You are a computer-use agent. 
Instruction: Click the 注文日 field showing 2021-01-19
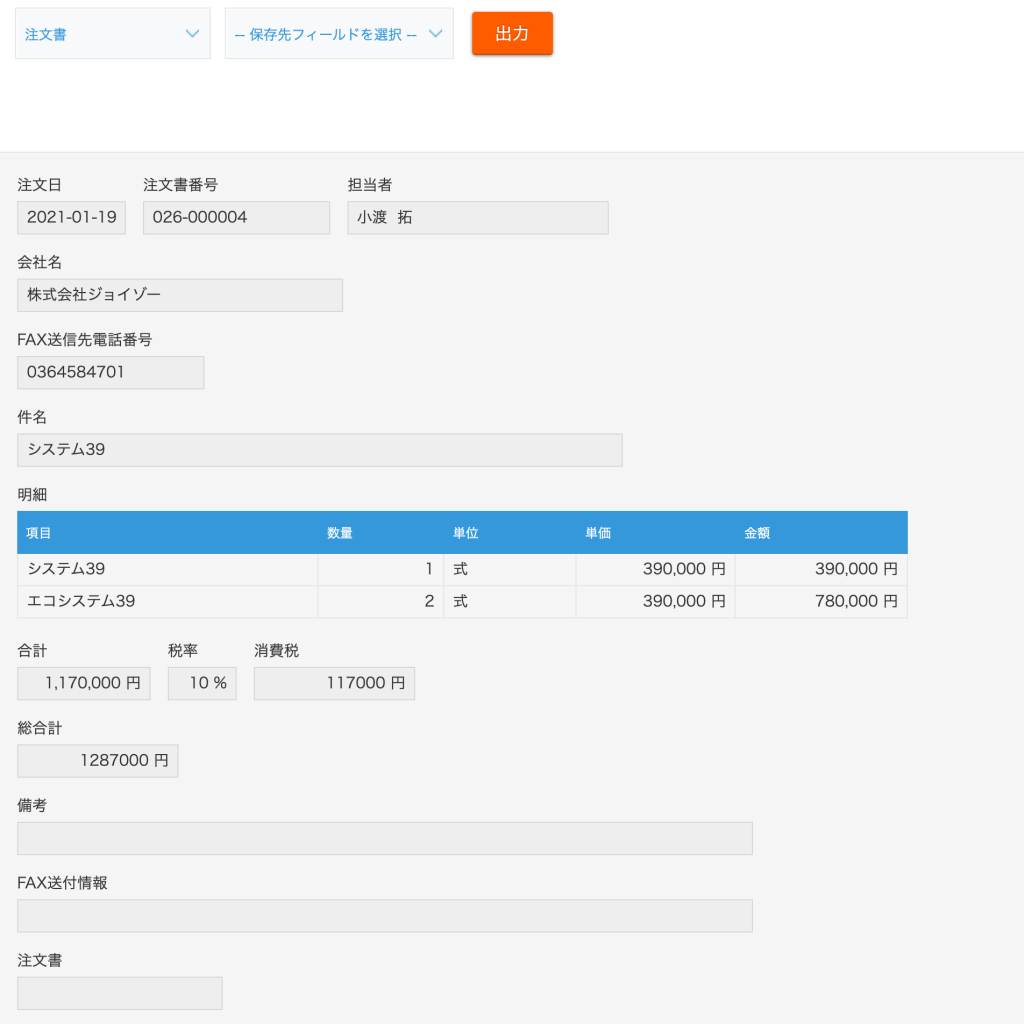click(x=71, y=217)
